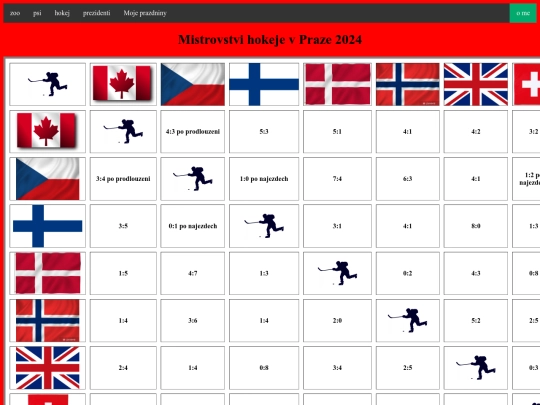The image size is (540, 405).
Task: Click the 4:7 score in Denmark row
Action: [193, 273]
